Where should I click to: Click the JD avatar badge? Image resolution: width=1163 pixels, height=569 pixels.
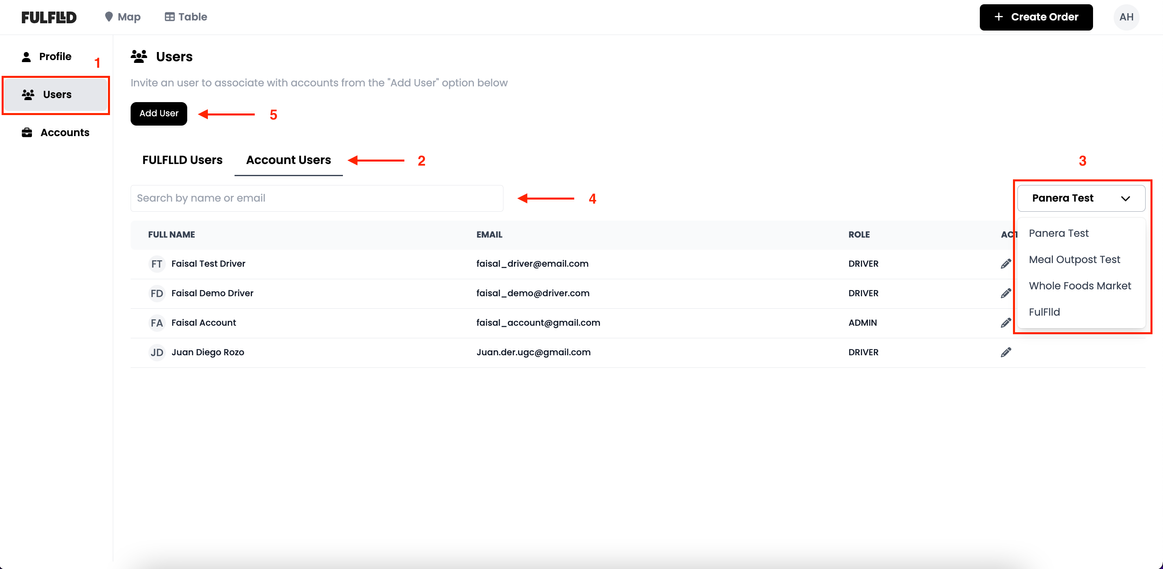157,352
